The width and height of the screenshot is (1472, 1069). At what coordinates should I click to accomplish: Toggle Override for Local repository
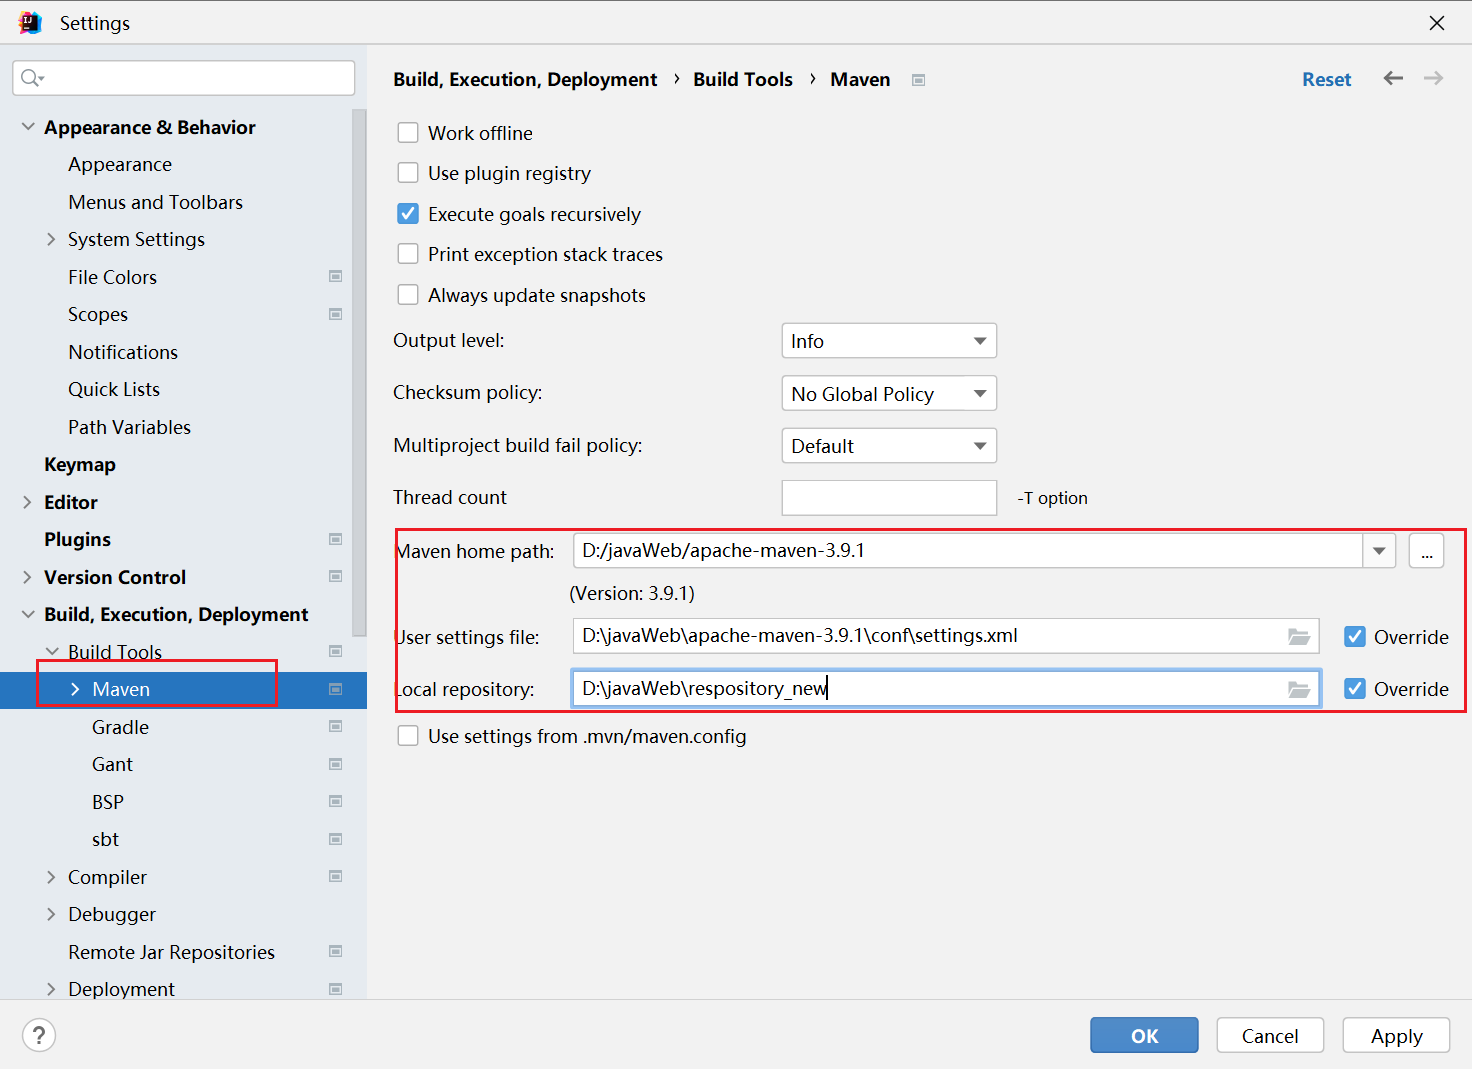click(x=1355, y=689)
